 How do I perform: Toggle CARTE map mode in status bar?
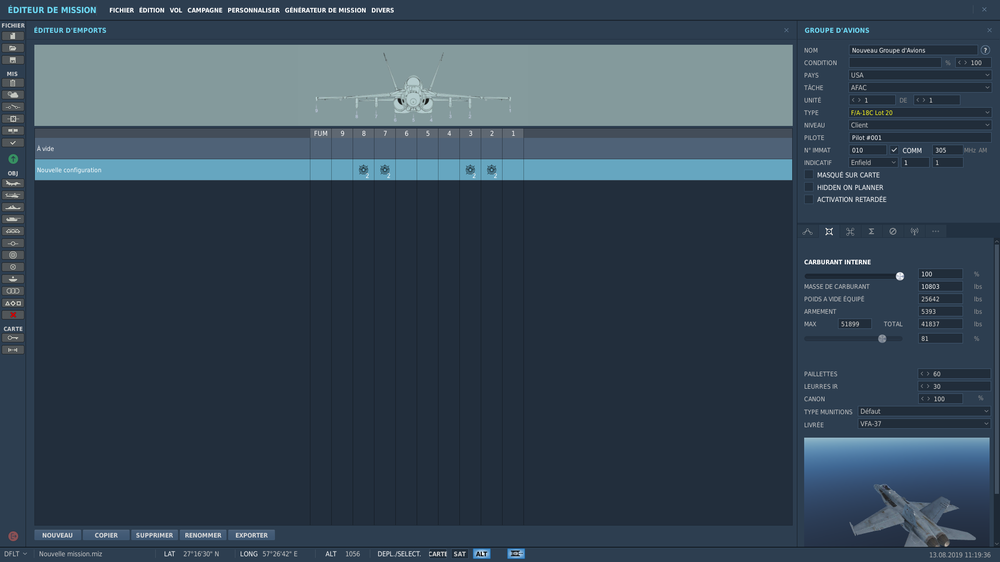pos(438,554)
